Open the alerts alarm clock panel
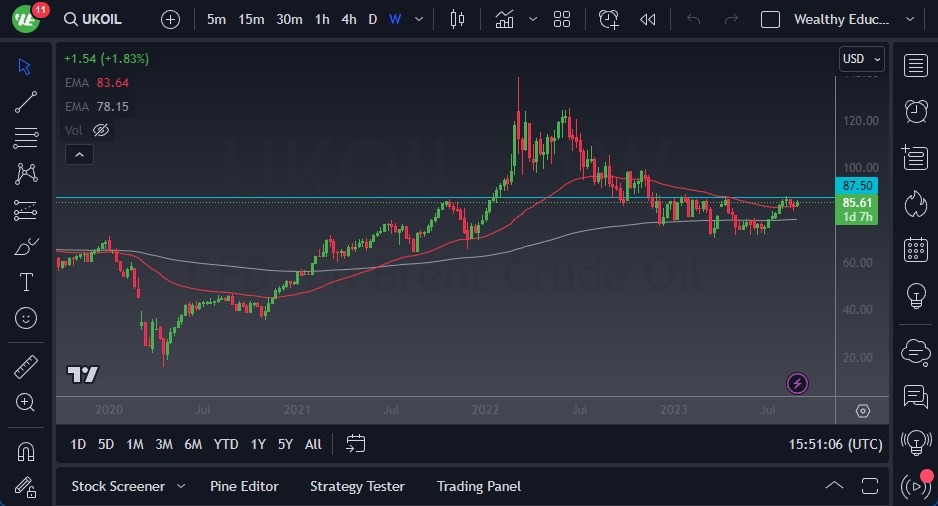 (915, 111)
